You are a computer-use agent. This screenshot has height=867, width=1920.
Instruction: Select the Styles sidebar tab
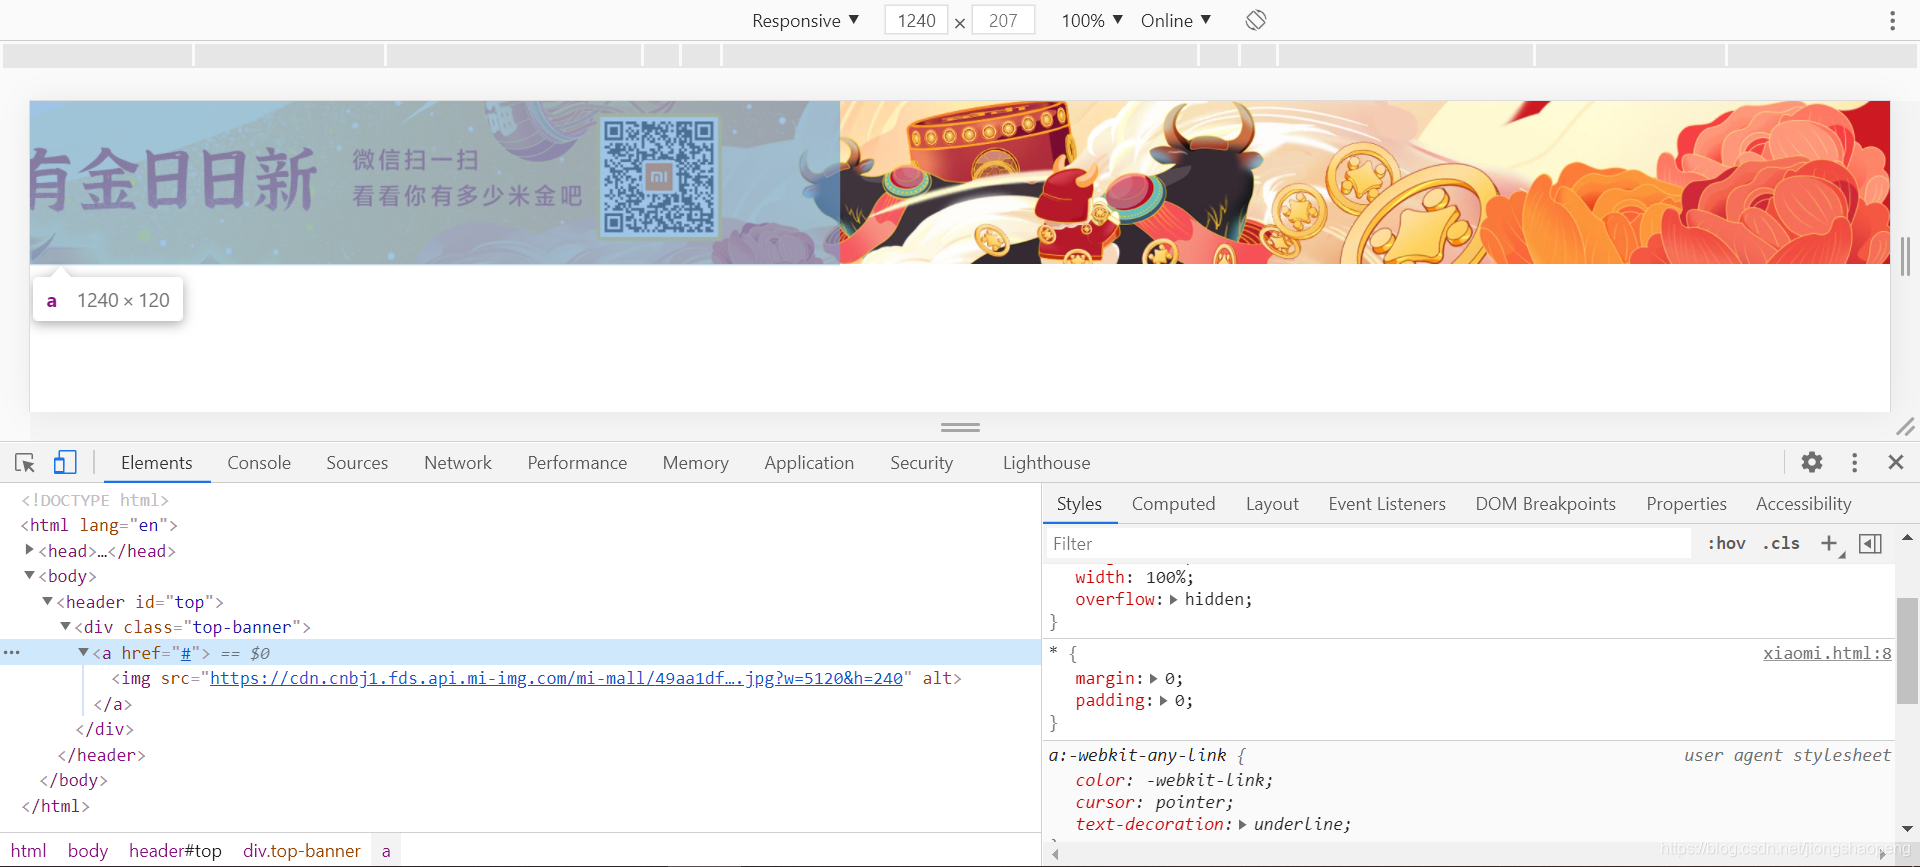pyautogui.click(x=1079, y=504)
